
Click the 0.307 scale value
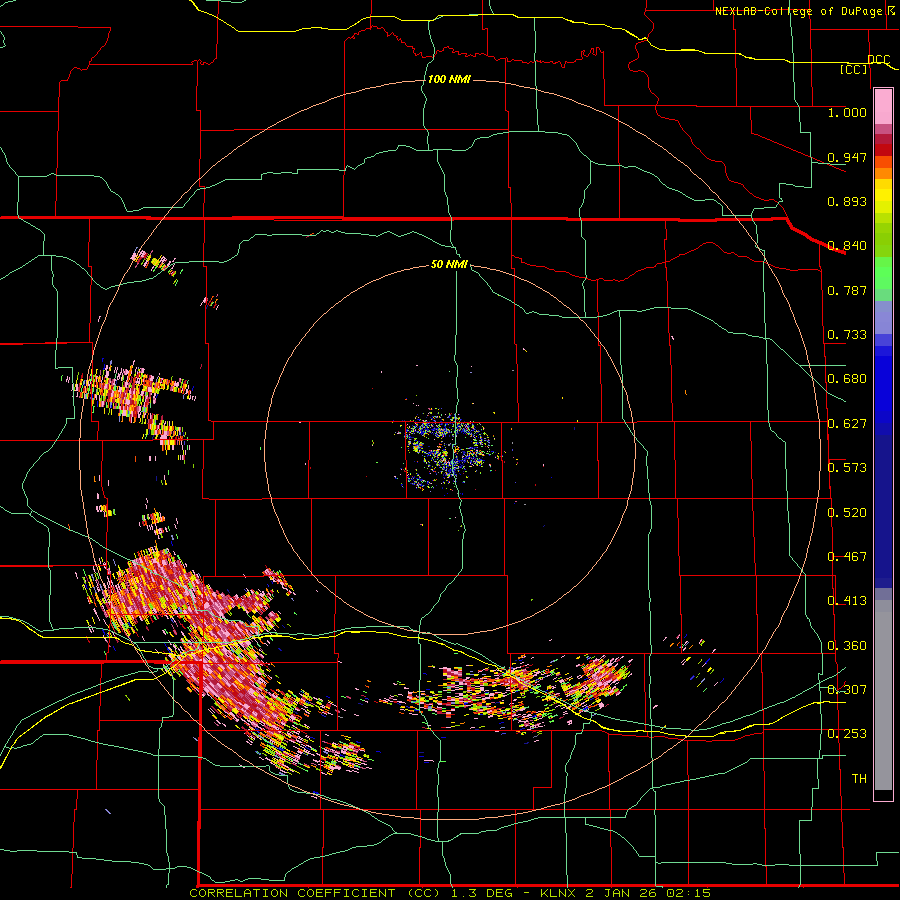pyautogui.click(x=847, y=690)
